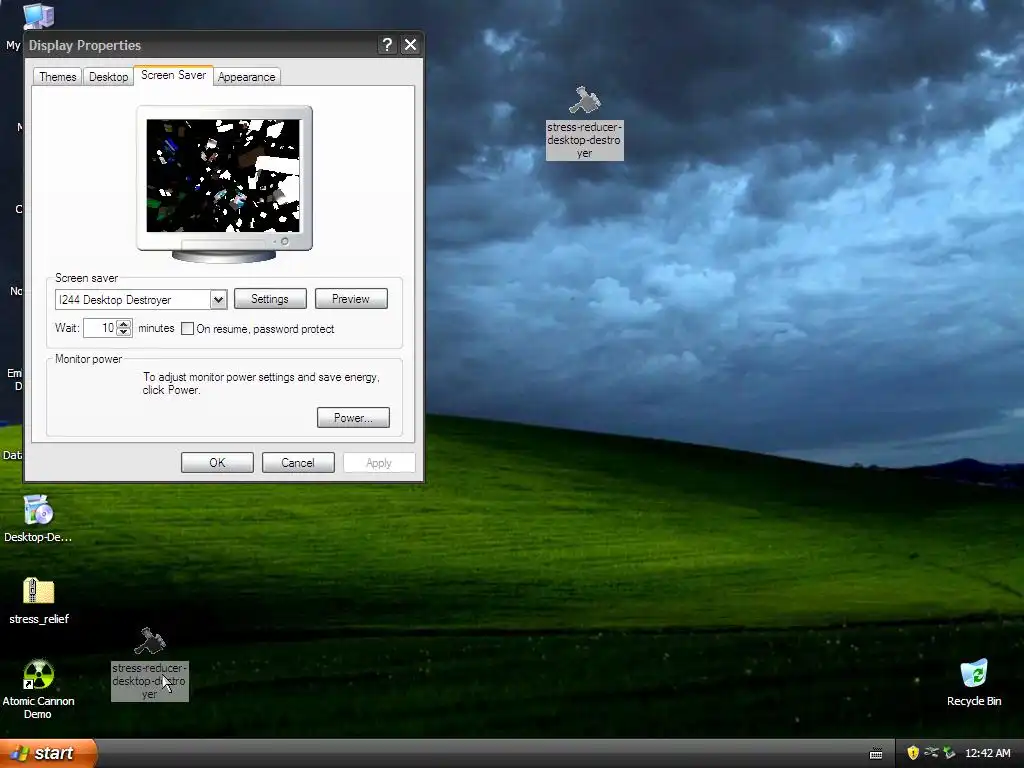
Task: Click inside the Wait minutes field
Action: tap(100, 328)
